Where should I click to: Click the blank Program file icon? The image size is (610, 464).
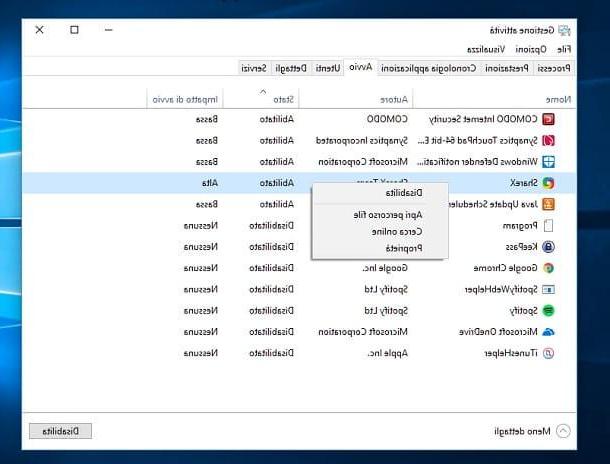point(548,226)
